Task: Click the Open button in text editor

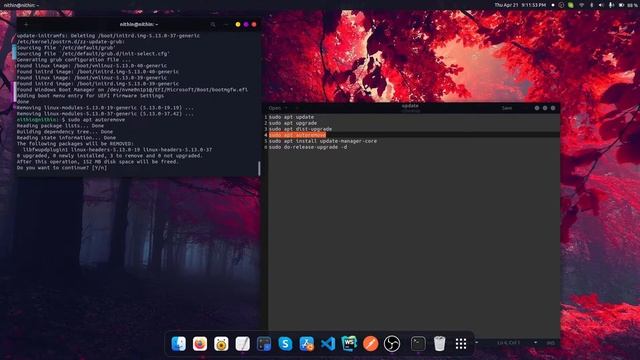Action: coord(275,108)
